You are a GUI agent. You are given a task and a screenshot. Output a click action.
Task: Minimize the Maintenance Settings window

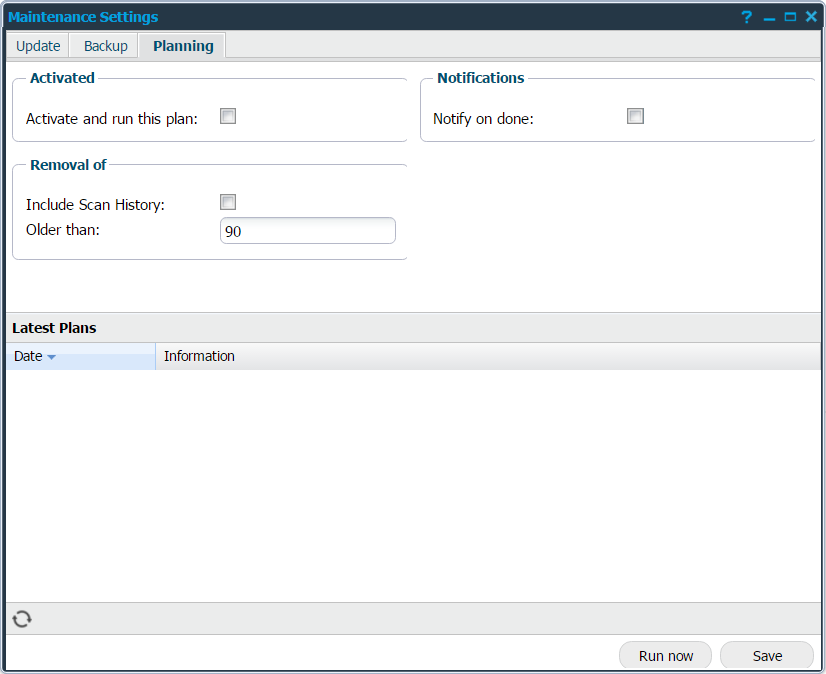coord(769,17)
